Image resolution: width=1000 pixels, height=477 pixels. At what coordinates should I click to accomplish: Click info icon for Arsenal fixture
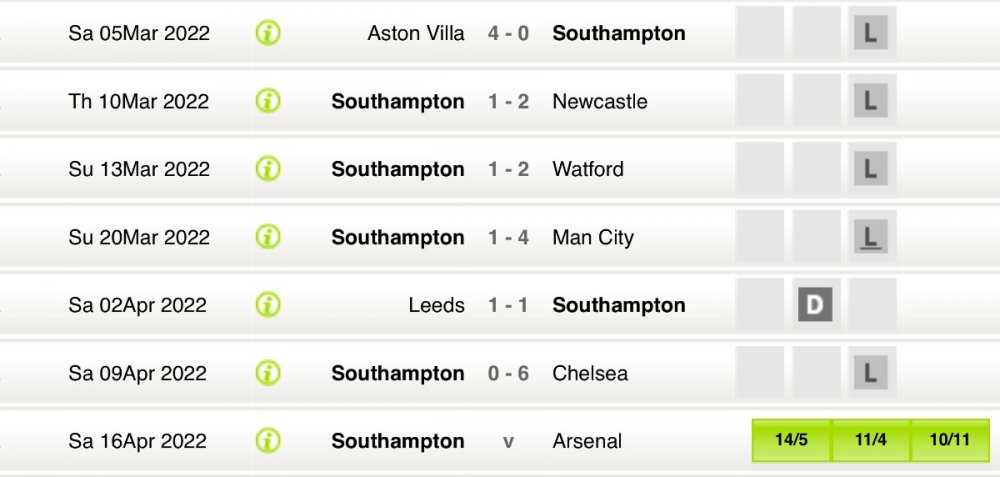click(x=268, y=441)
